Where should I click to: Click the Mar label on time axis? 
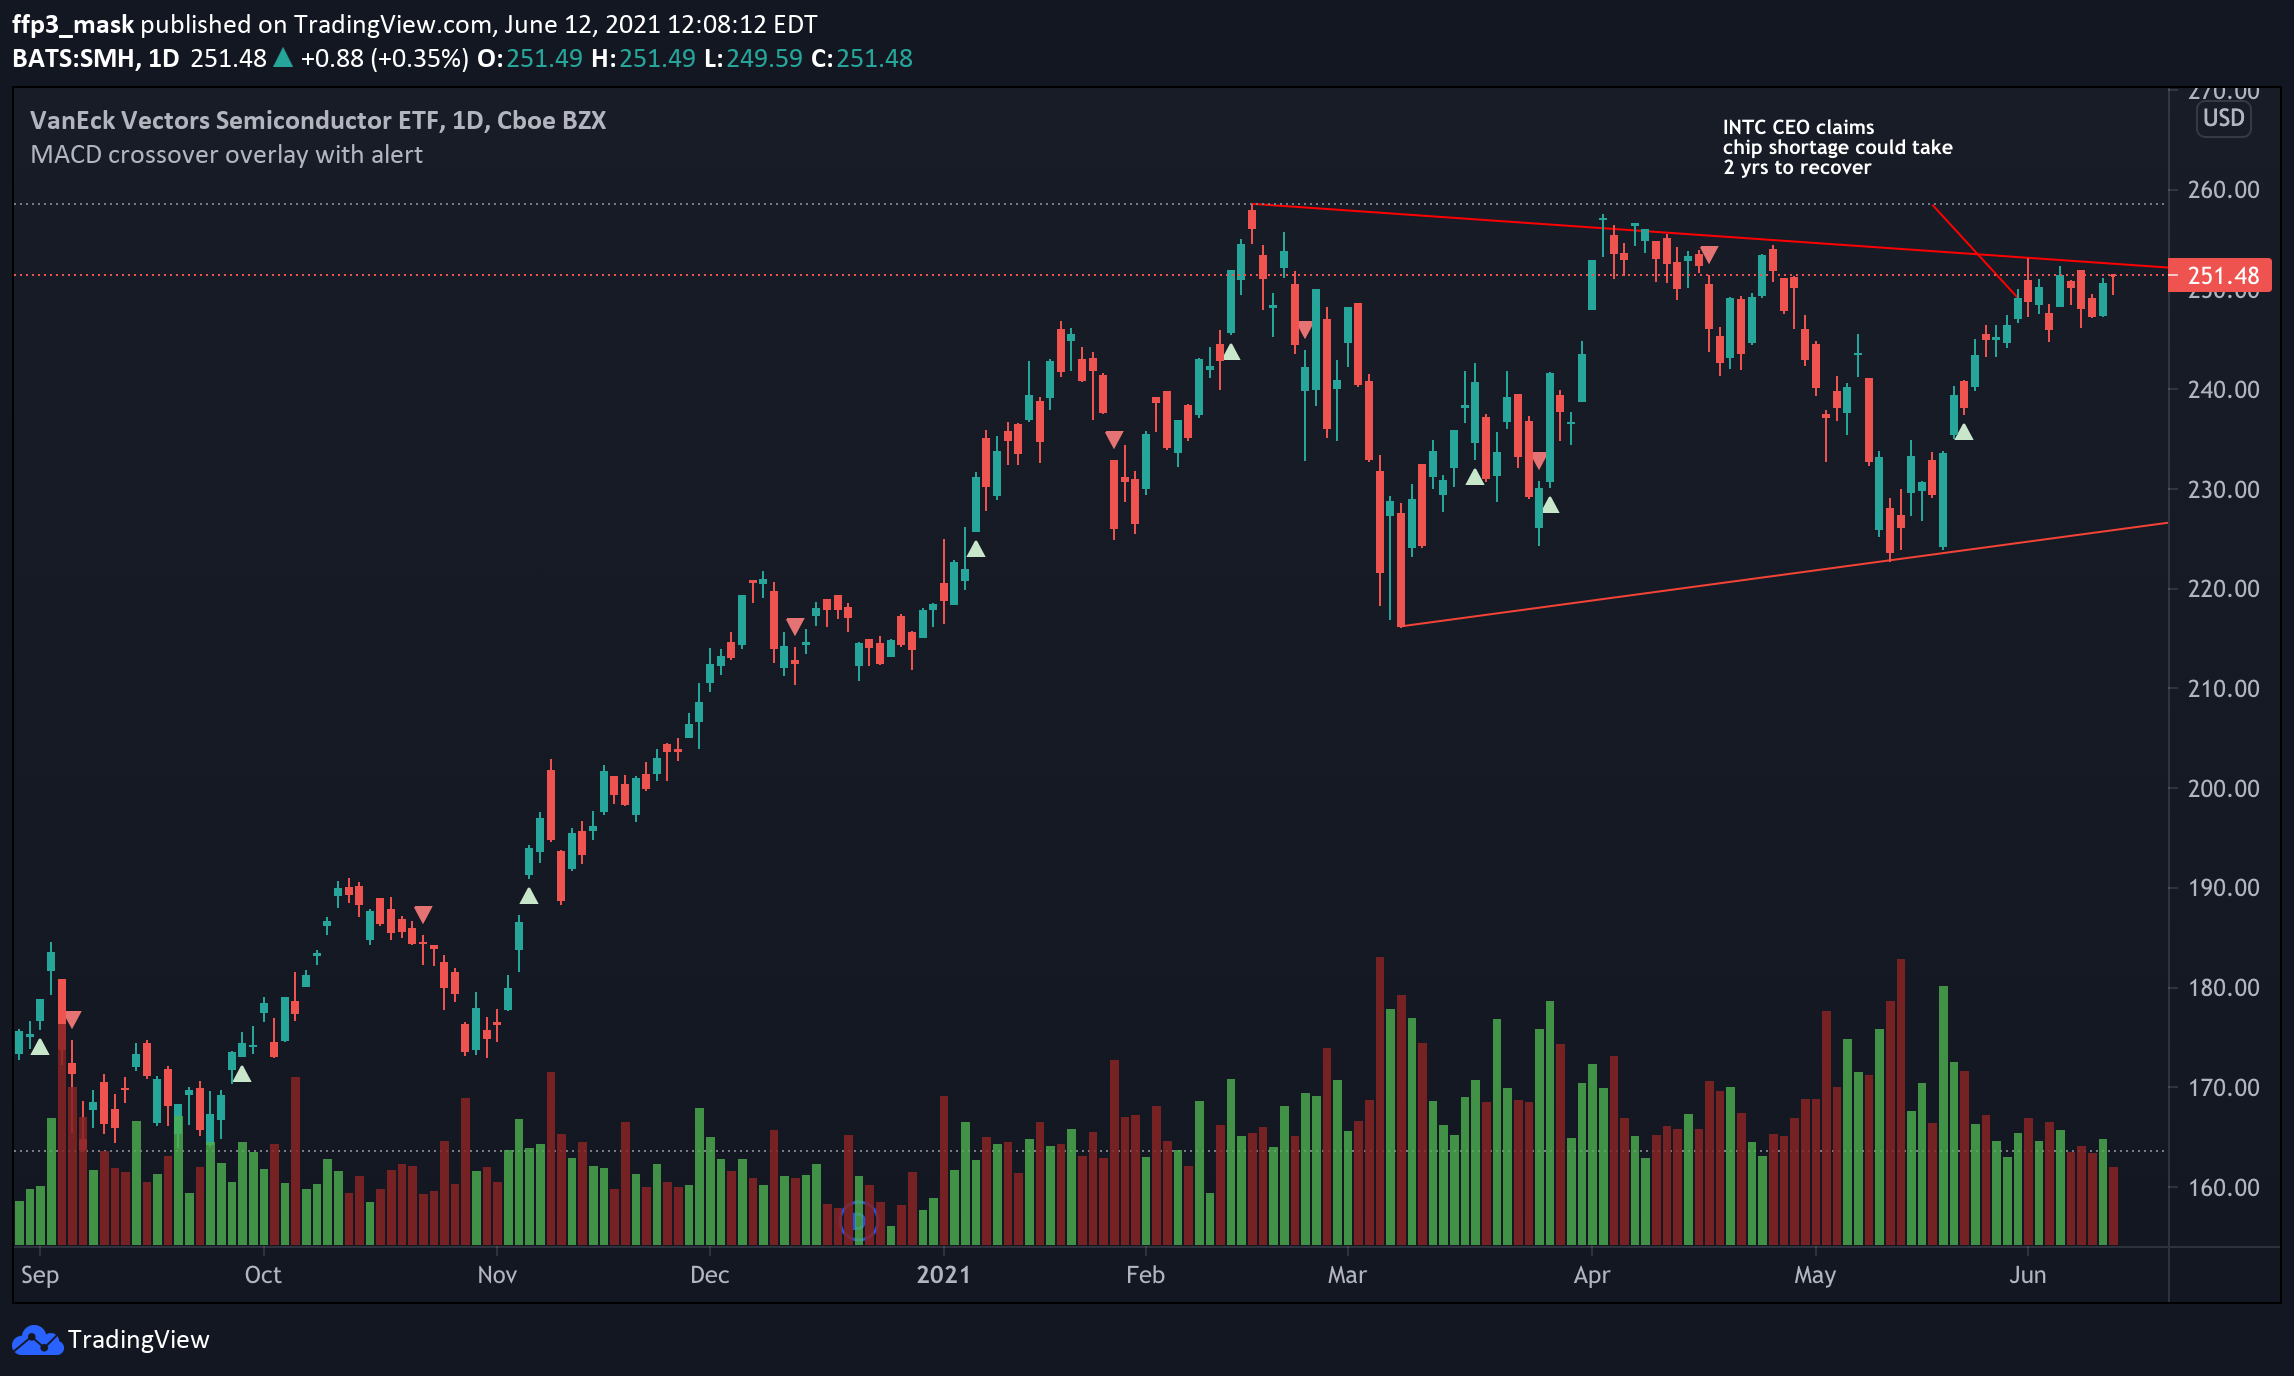[1347, 1275]
